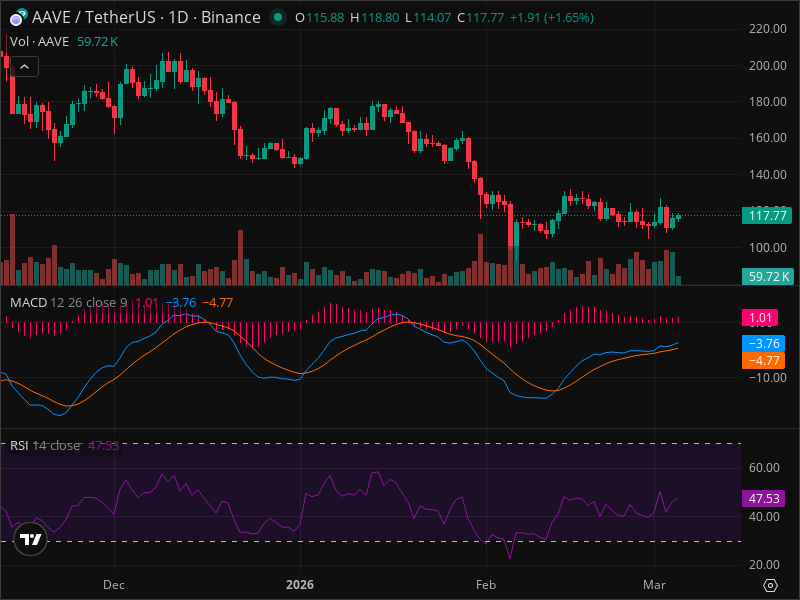Click the 160.00 price scale label
Viewport: 800px width, 600px height.
(767, 138)
